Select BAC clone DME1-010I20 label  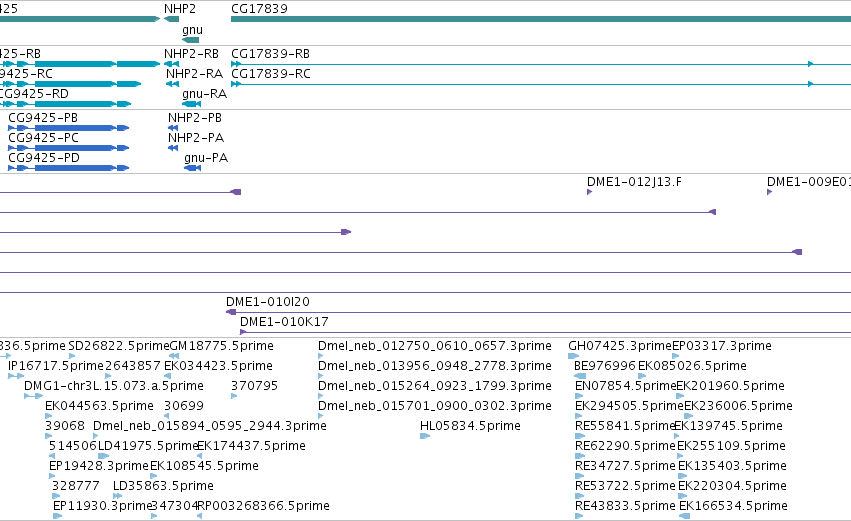pos(268,302)
